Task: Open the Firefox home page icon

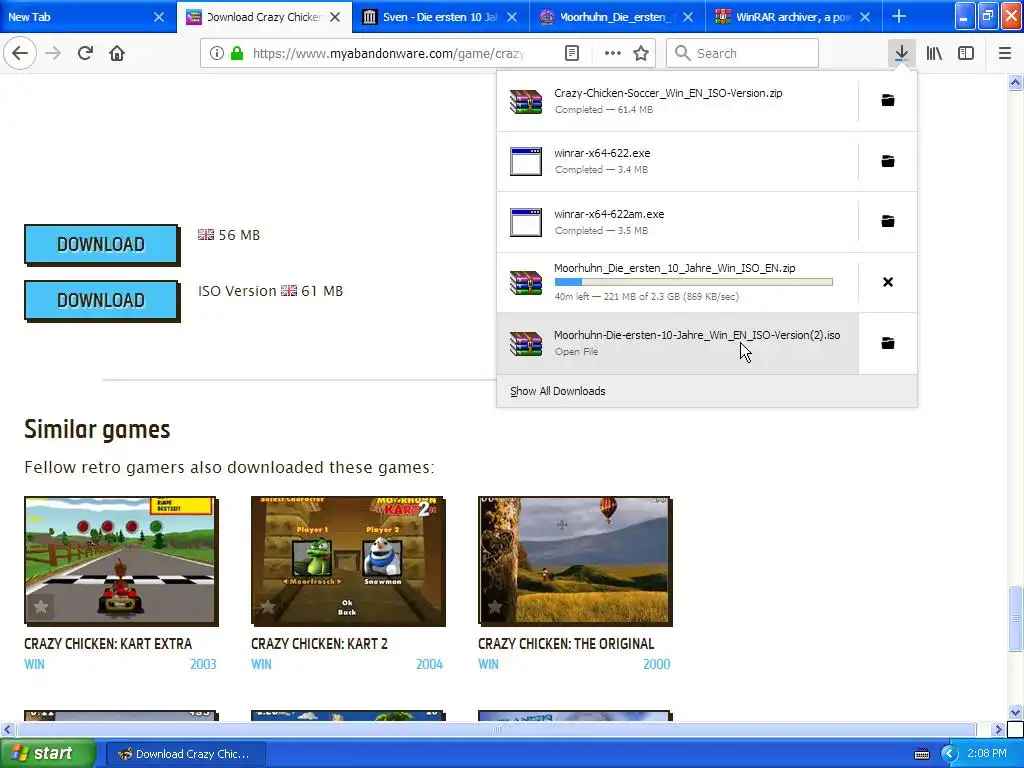Action: pyautogui.click(x=117, y=53)
